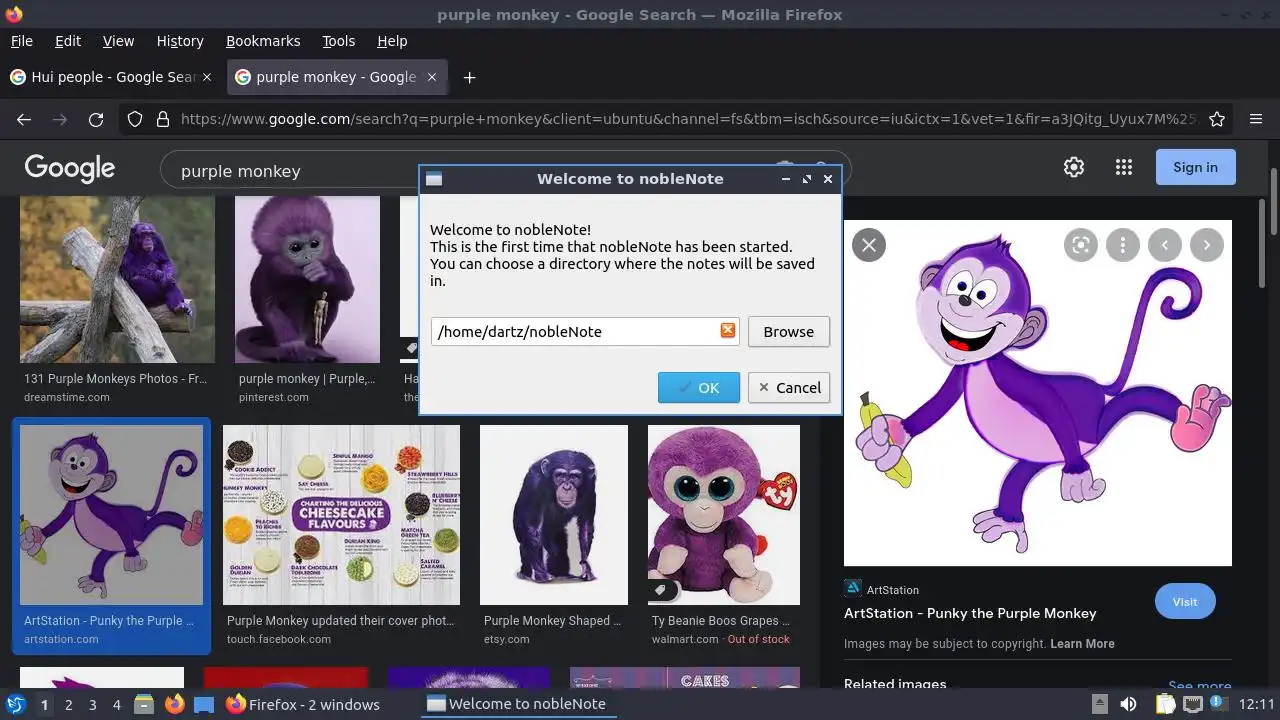Click Cancel in the nobleNote welcome dialog

(x=789, y=388)
